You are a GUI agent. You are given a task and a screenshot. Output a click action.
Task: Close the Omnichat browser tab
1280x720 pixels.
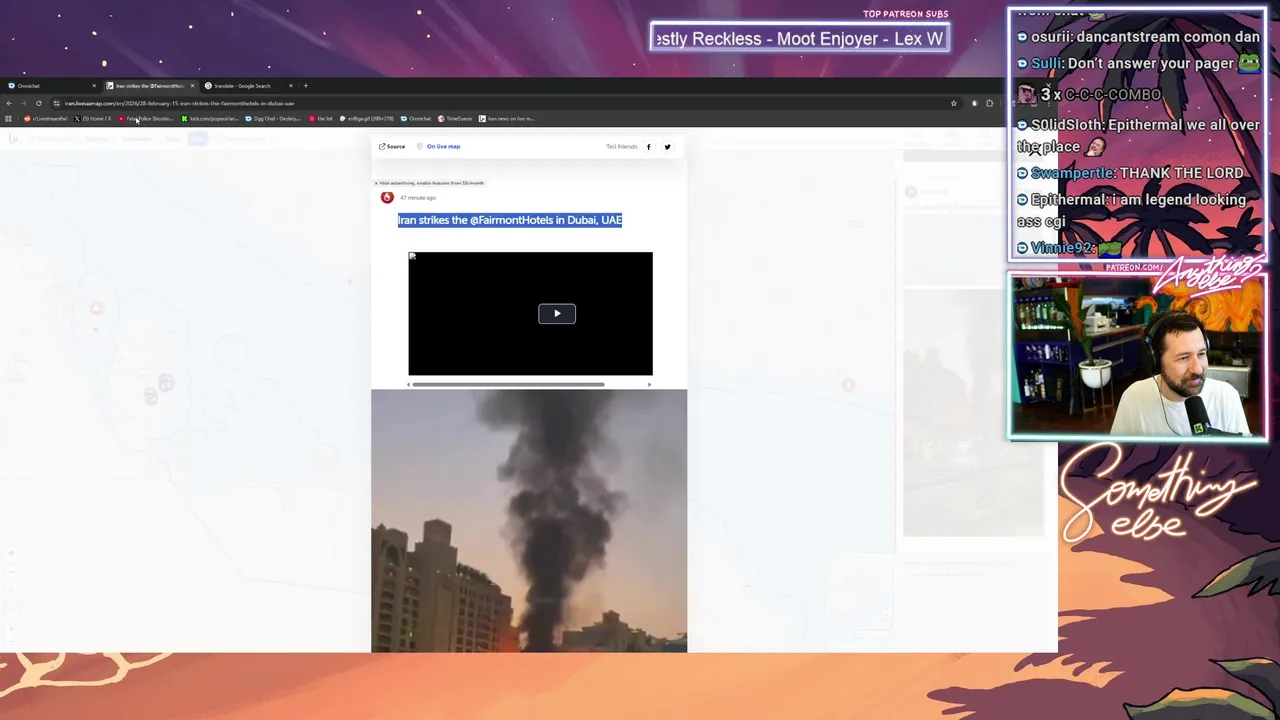pyautogui.click(x=94, y=86)
